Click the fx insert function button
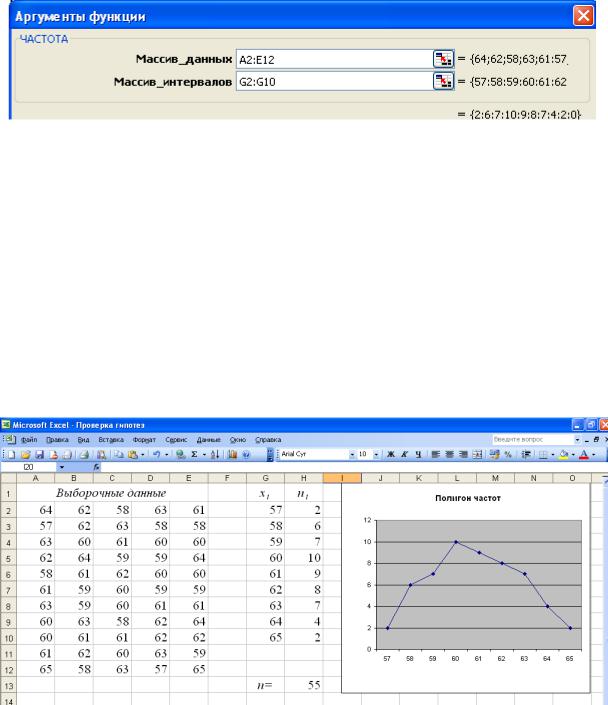The image size is (608, 705). coord(96,467)
